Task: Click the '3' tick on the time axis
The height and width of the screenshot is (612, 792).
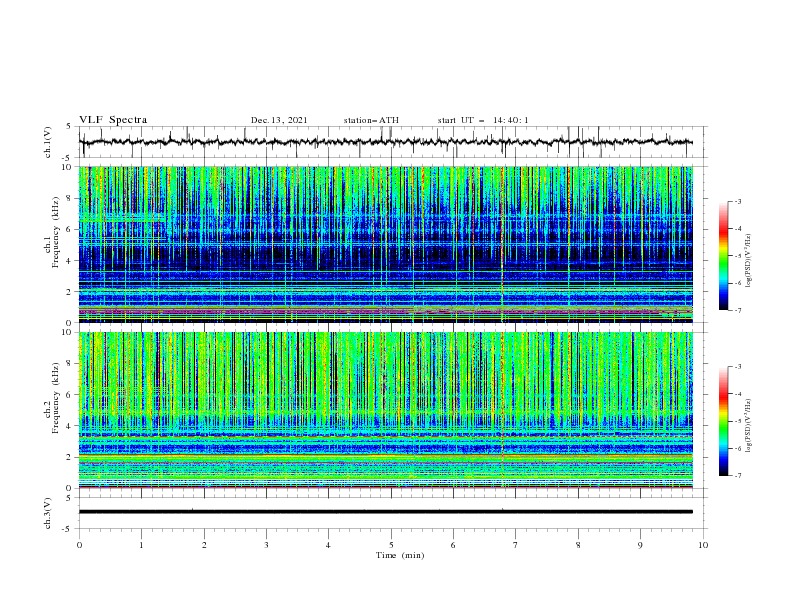Action: tap(266, 545)
